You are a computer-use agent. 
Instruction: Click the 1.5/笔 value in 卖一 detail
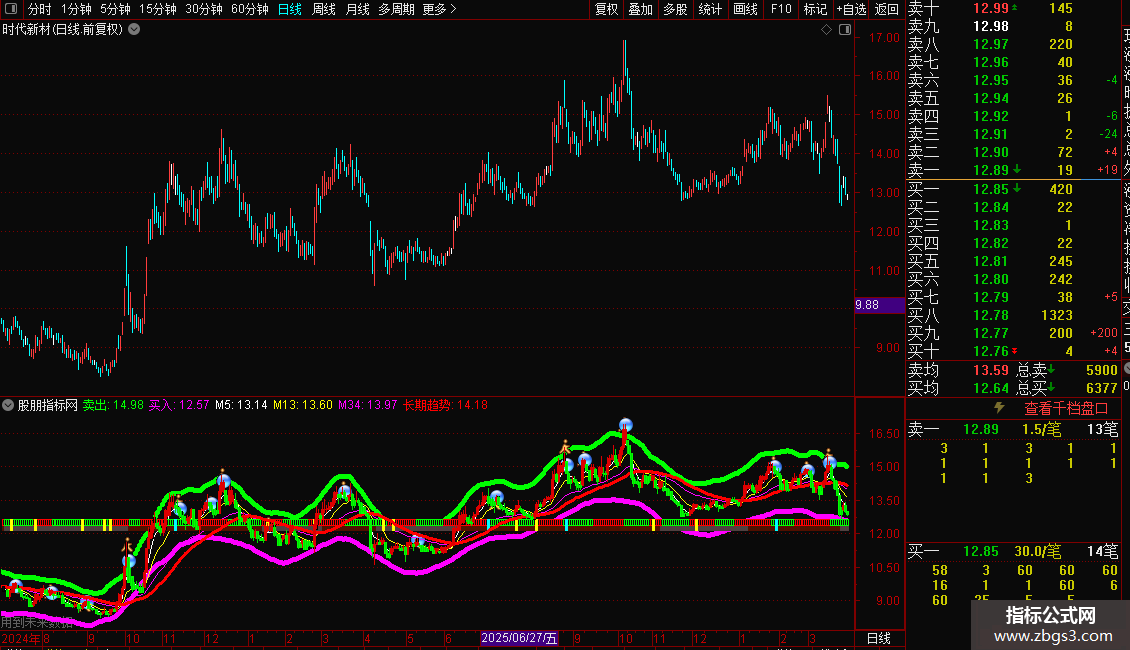coord(1041,429)
